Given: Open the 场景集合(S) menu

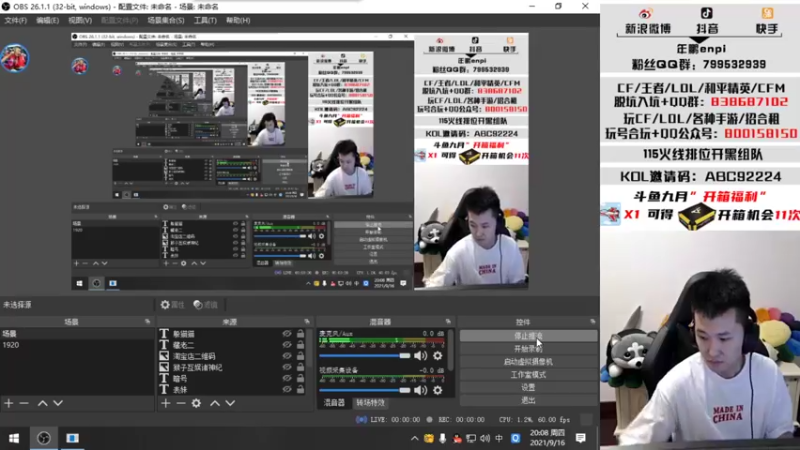Looking at the screenshot, I should (166, 20).
